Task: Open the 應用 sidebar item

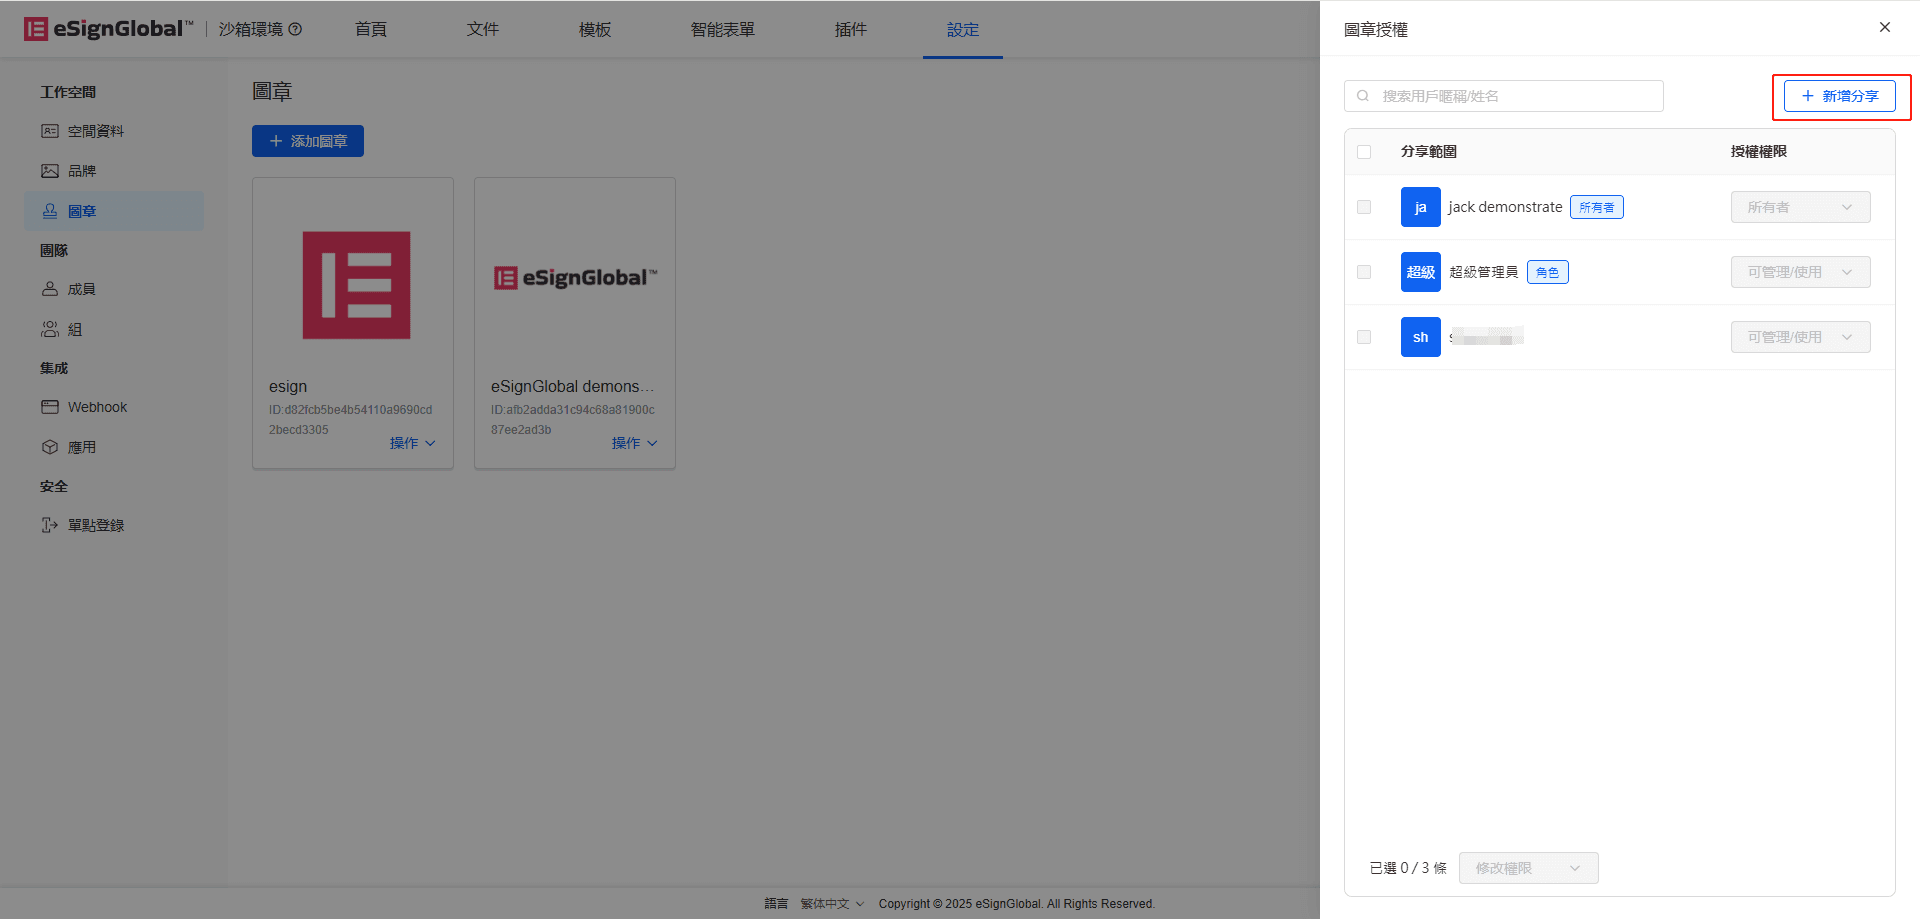Action: [114, 447]
